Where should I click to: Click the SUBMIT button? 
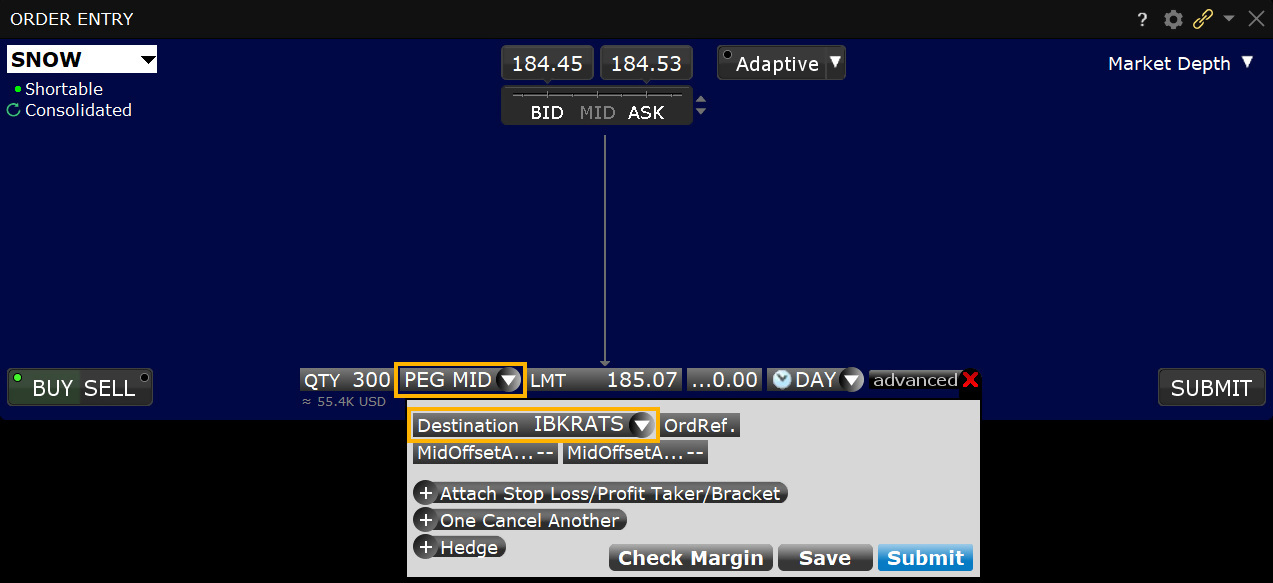click(1211, 387)
